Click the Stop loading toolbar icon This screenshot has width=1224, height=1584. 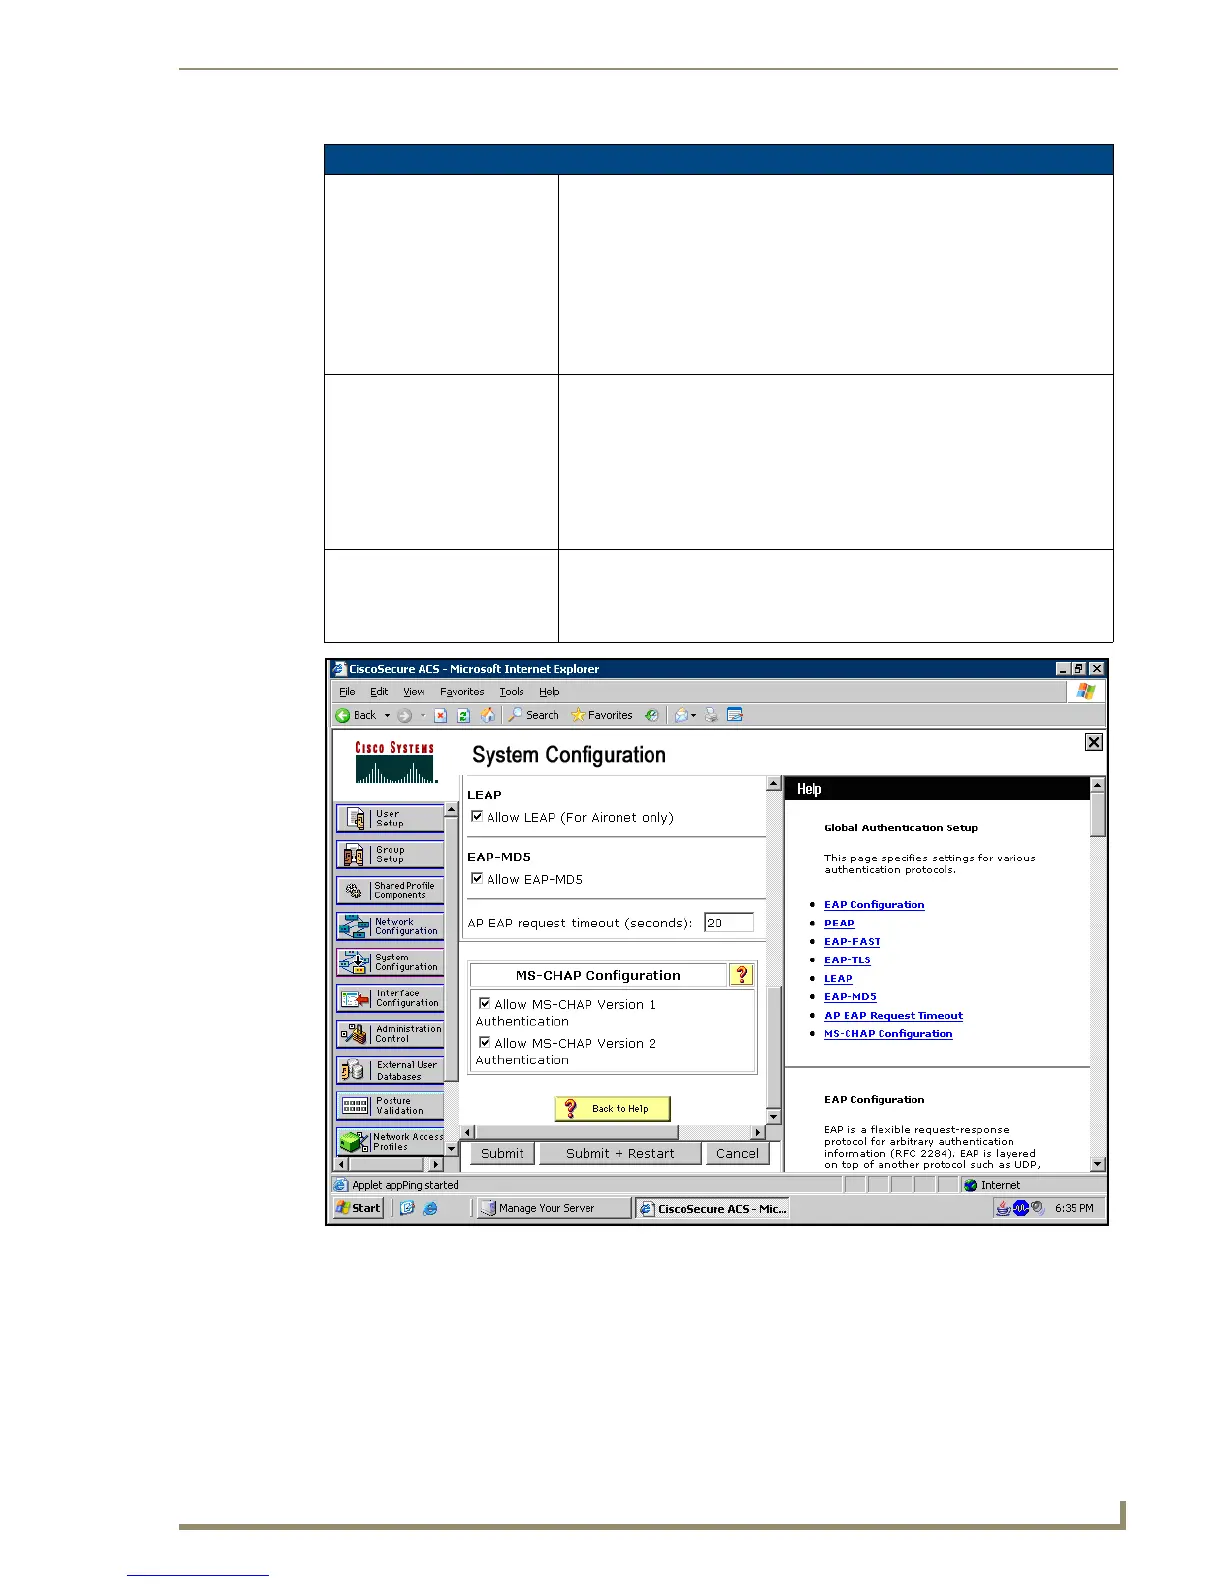[440, 715]
